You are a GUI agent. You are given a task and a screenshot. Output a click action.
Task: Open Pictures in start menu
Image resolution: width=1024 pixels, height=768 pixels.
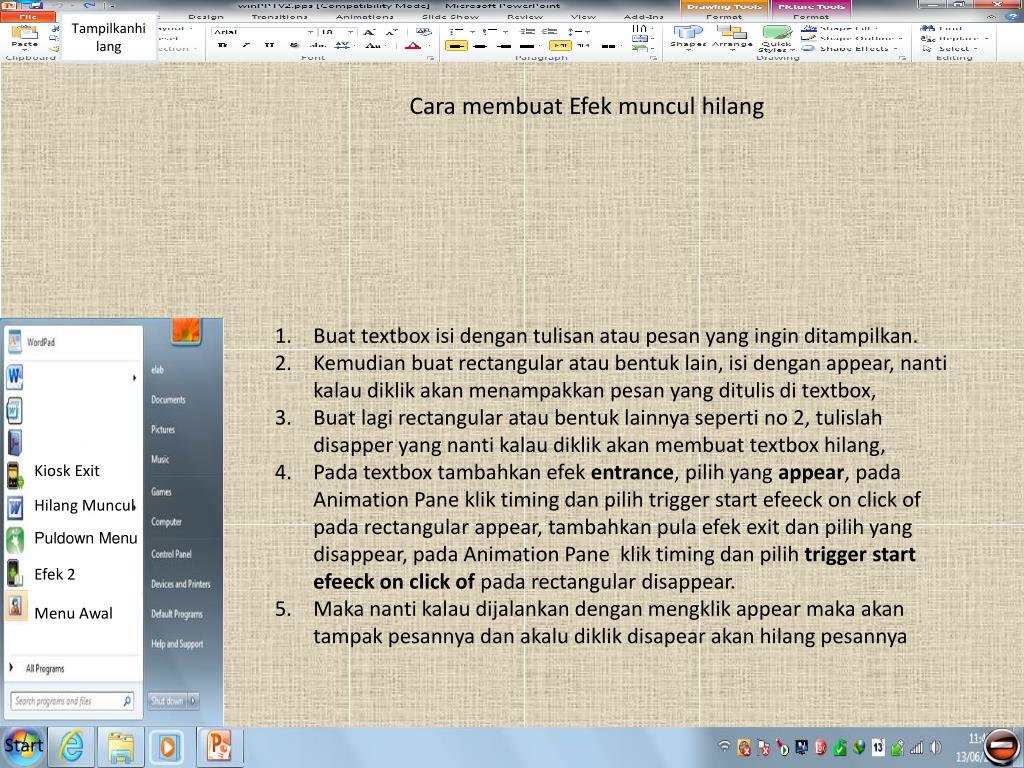pyautogui.click(x=163, y=430)
